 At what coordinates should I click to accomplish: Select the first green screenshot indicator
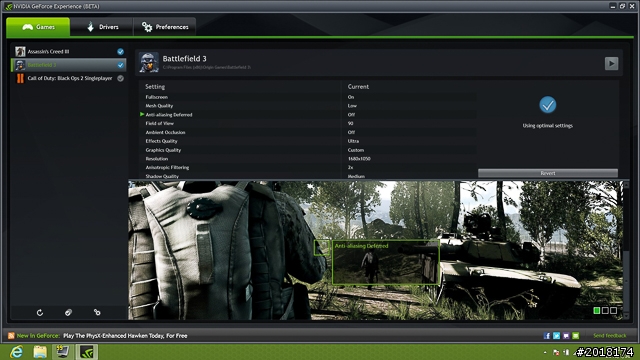(596, 311)
